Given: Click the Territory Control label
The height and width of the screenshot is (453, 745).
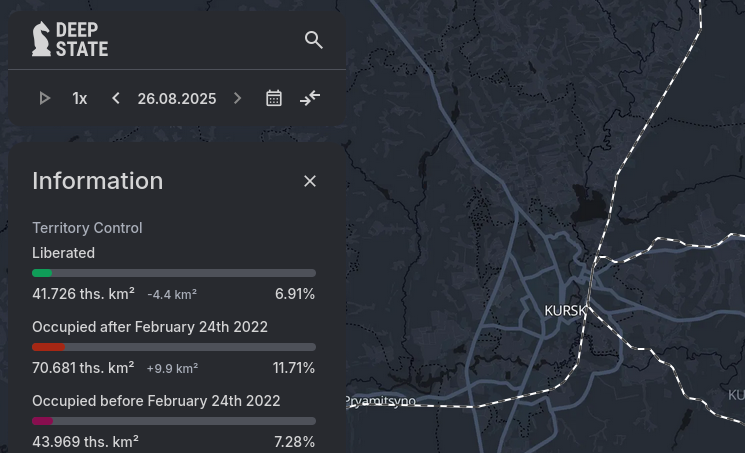Looking at the screenshot, I should [87, 228].
